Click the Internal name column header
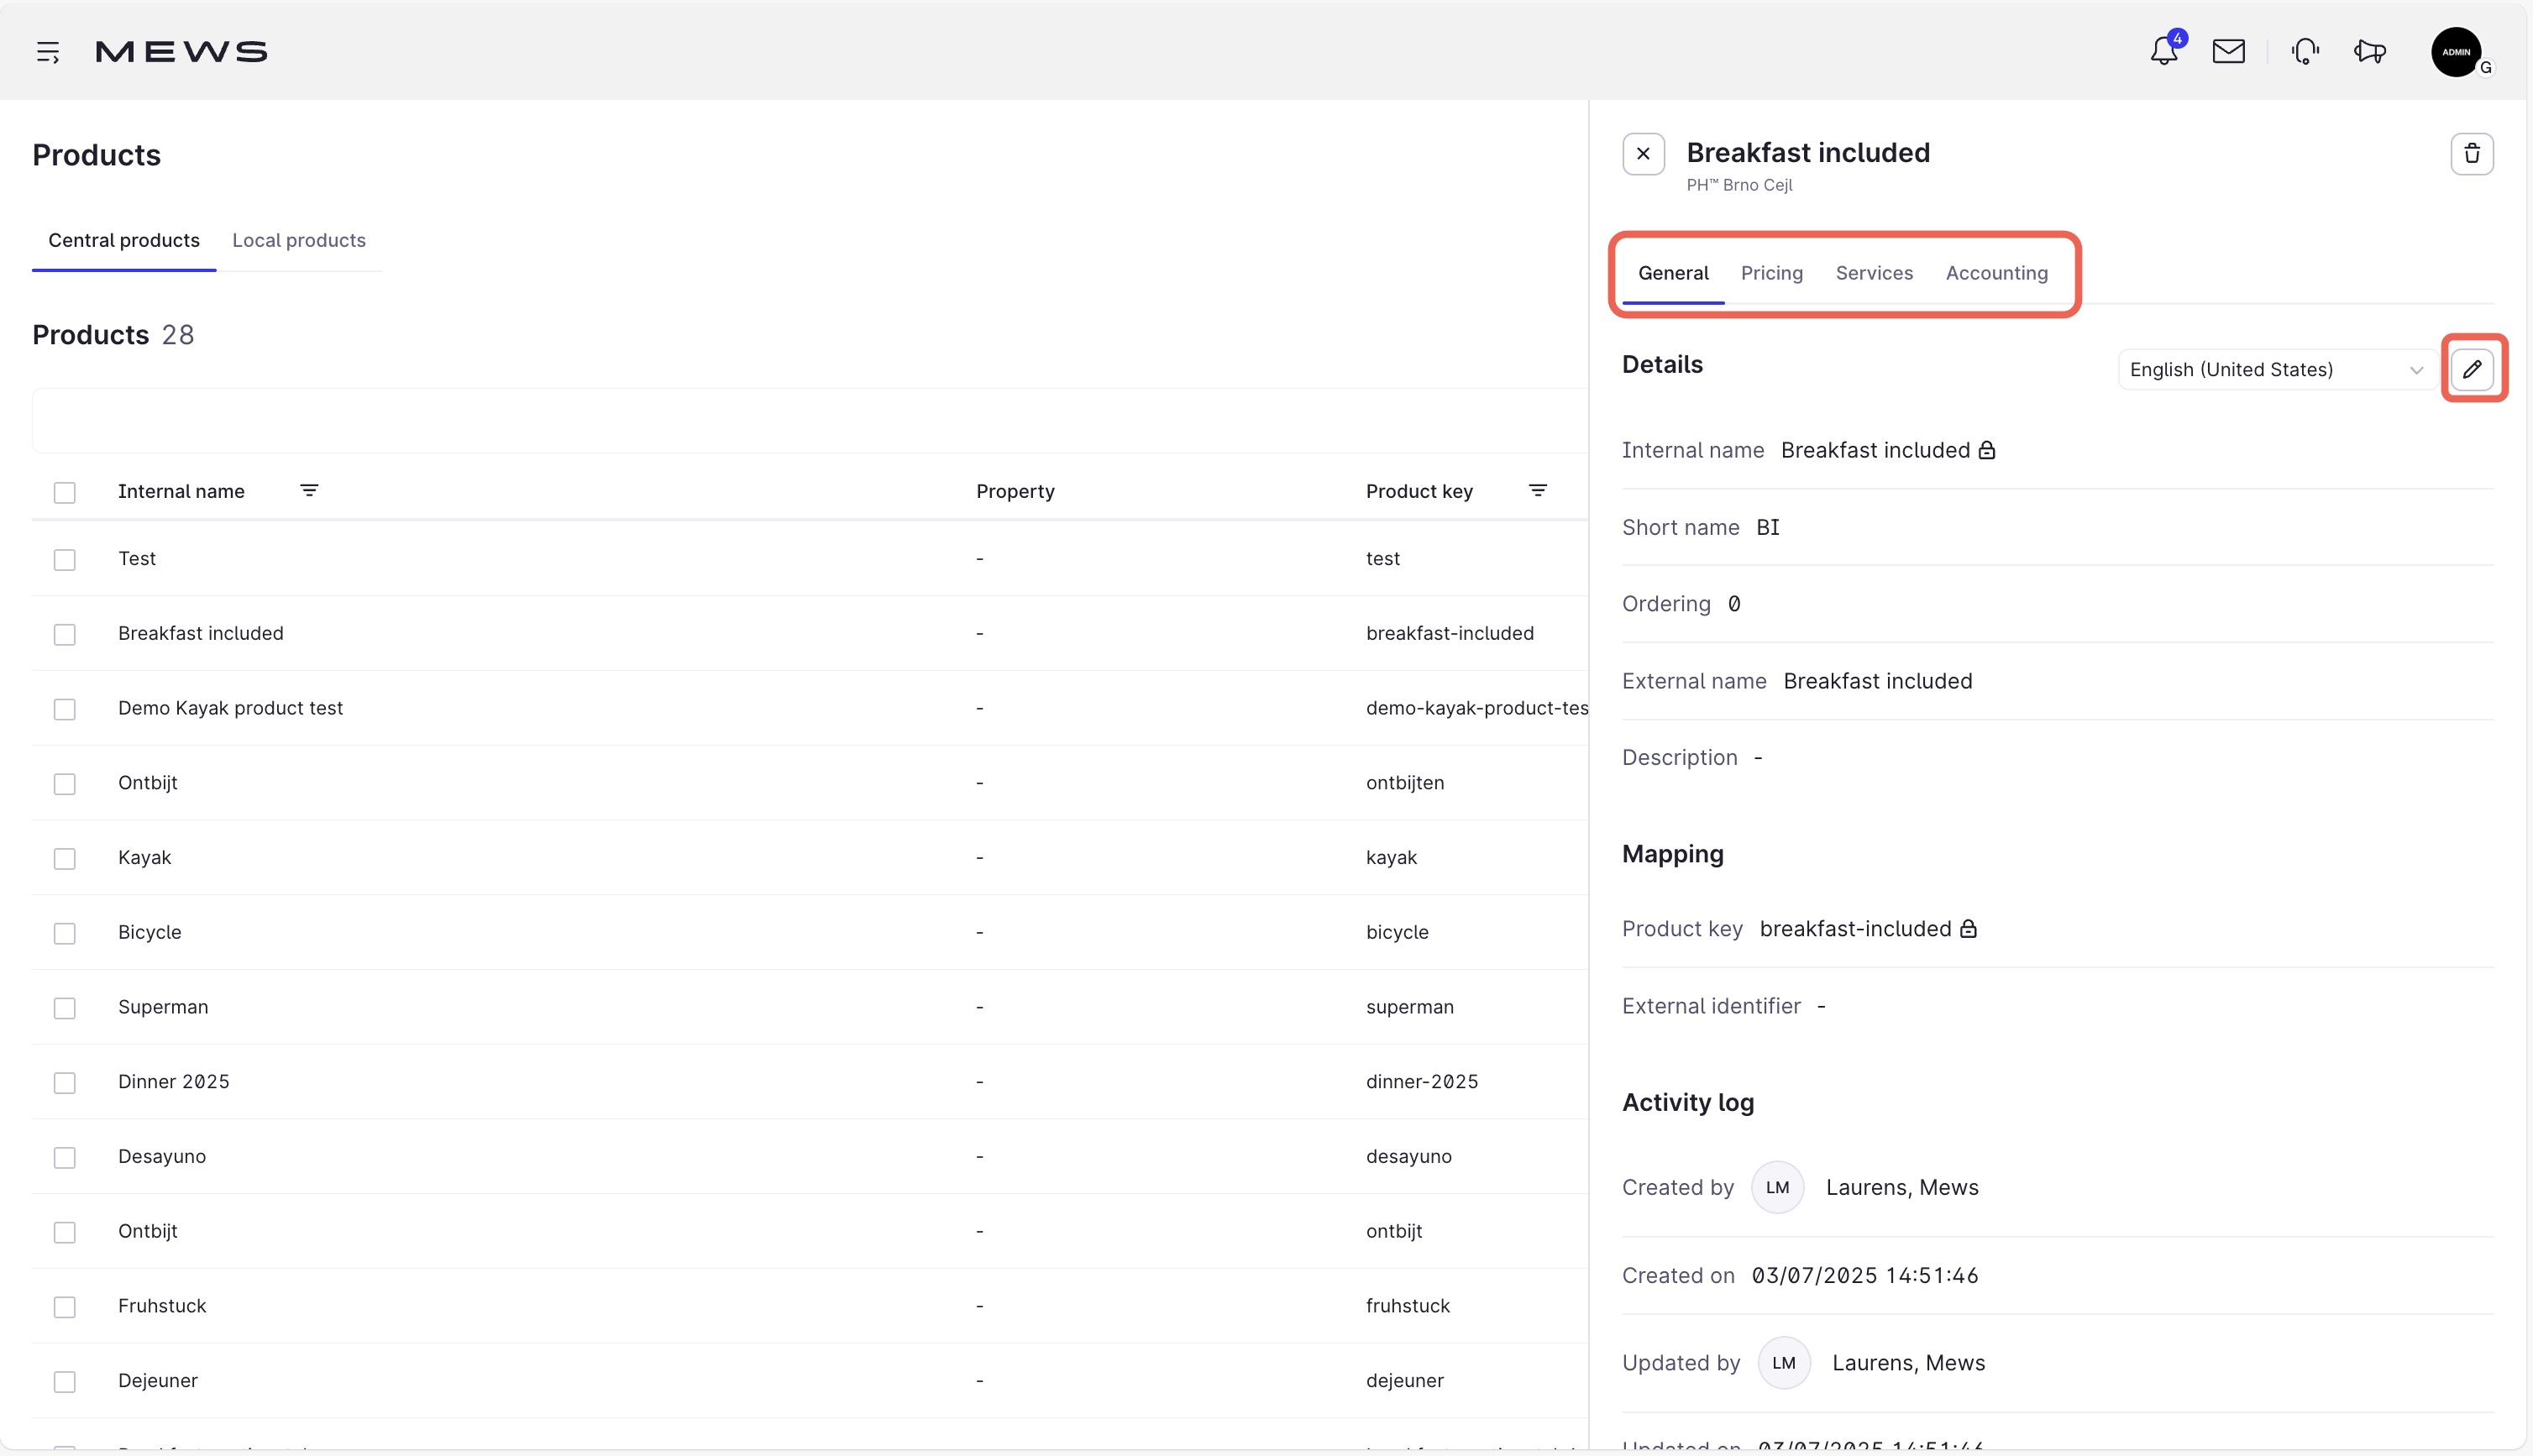Image resolution: width=2533 pixels, height=1456 pixels. coord(181,491)
